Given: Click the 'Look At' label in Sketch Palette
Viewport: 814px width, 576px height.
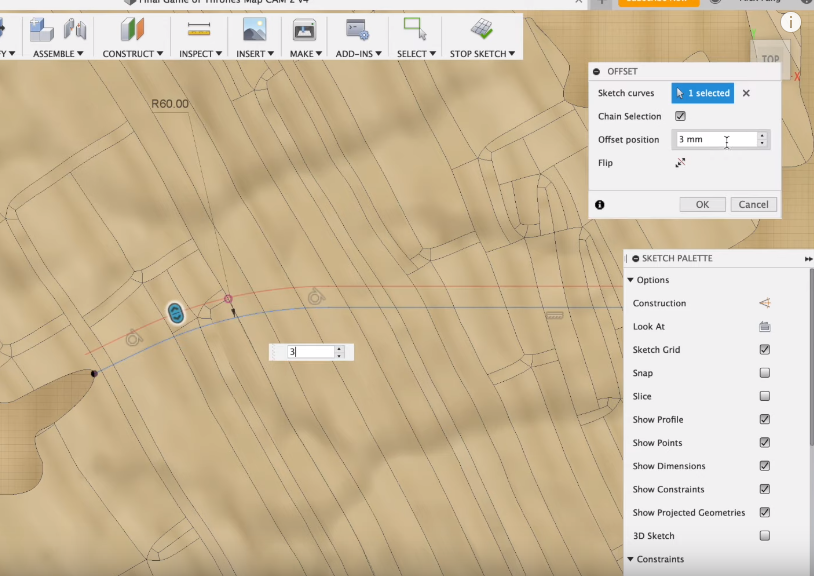Looking at the screenshot, I should point(649,326).
